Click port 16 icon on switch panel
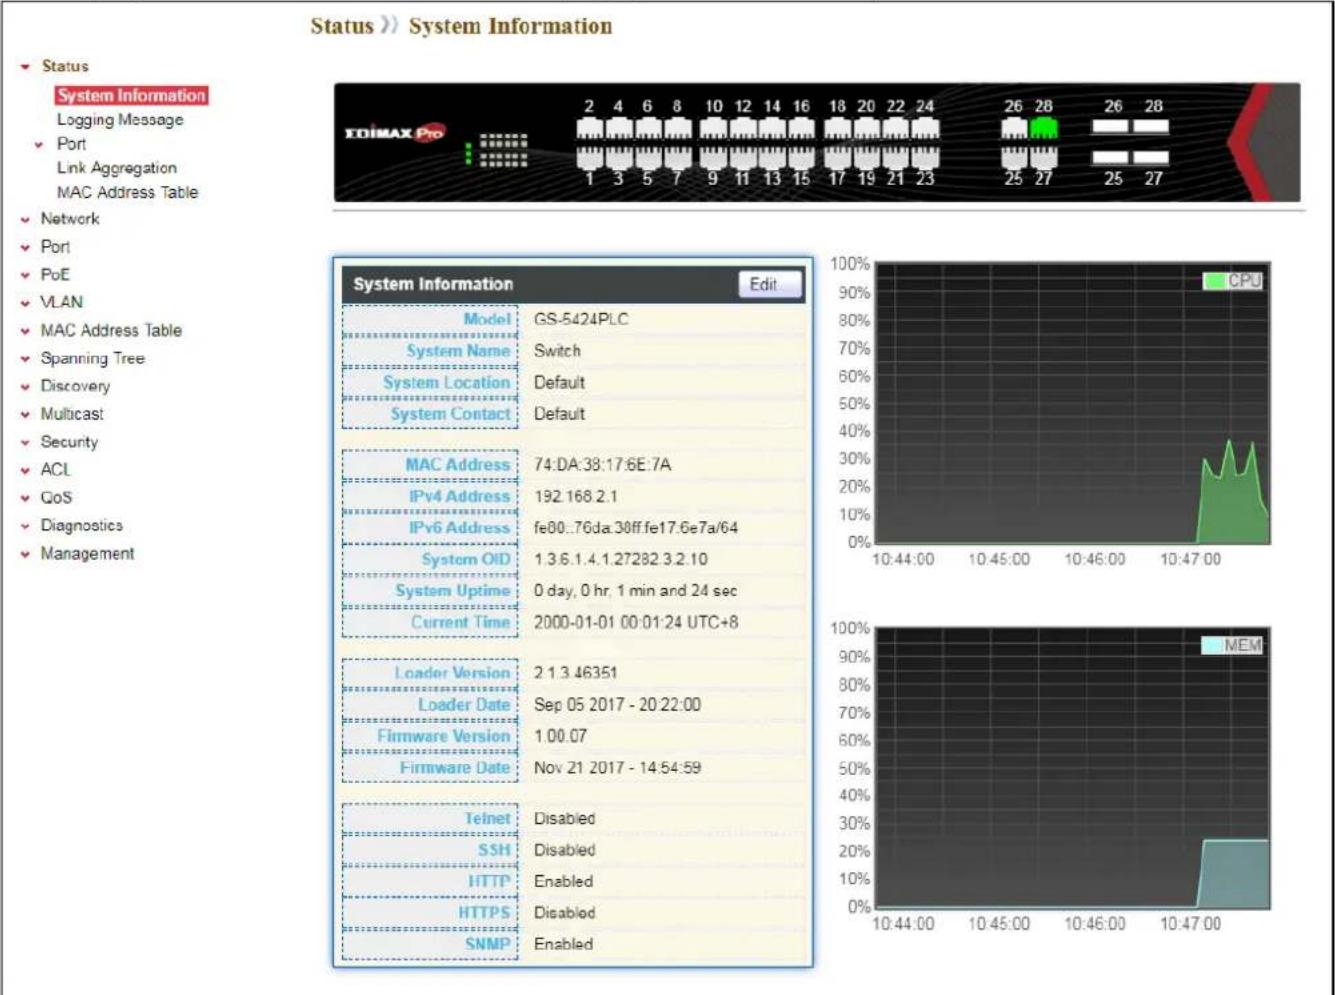The height and width of the screenshot is (995, 1335). (801, 128)
